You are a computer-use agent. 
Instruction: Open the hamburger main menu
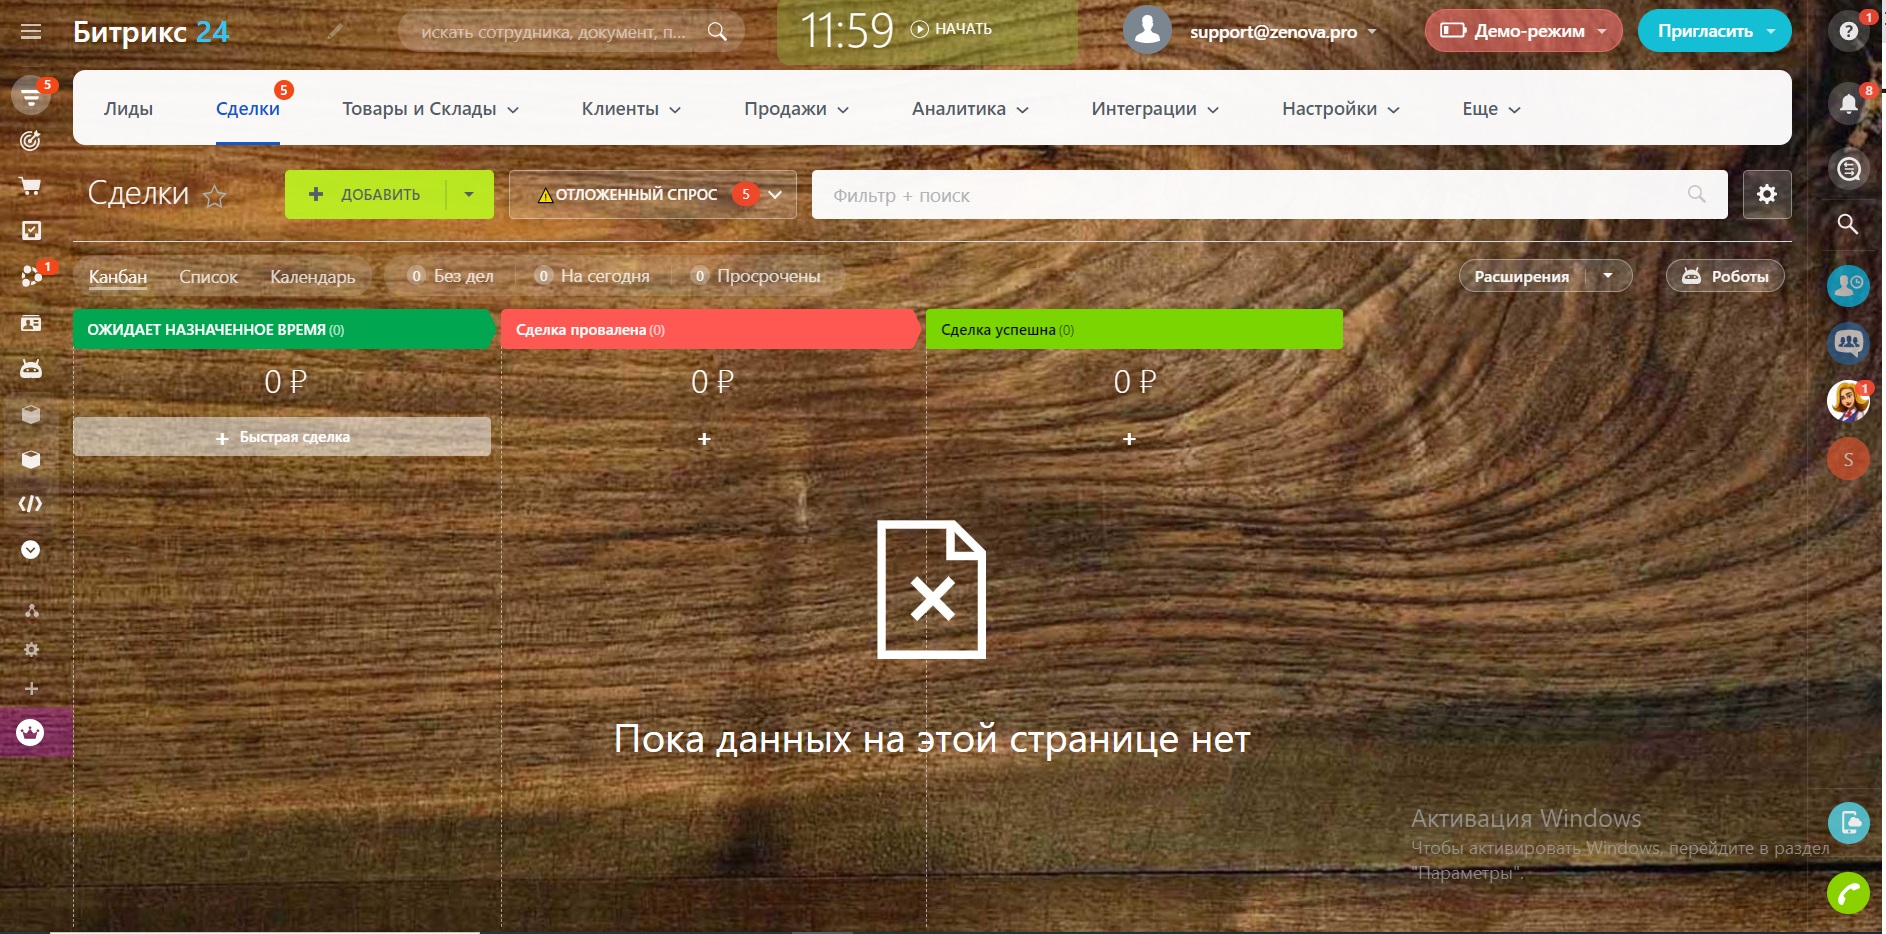coord(31,32)
